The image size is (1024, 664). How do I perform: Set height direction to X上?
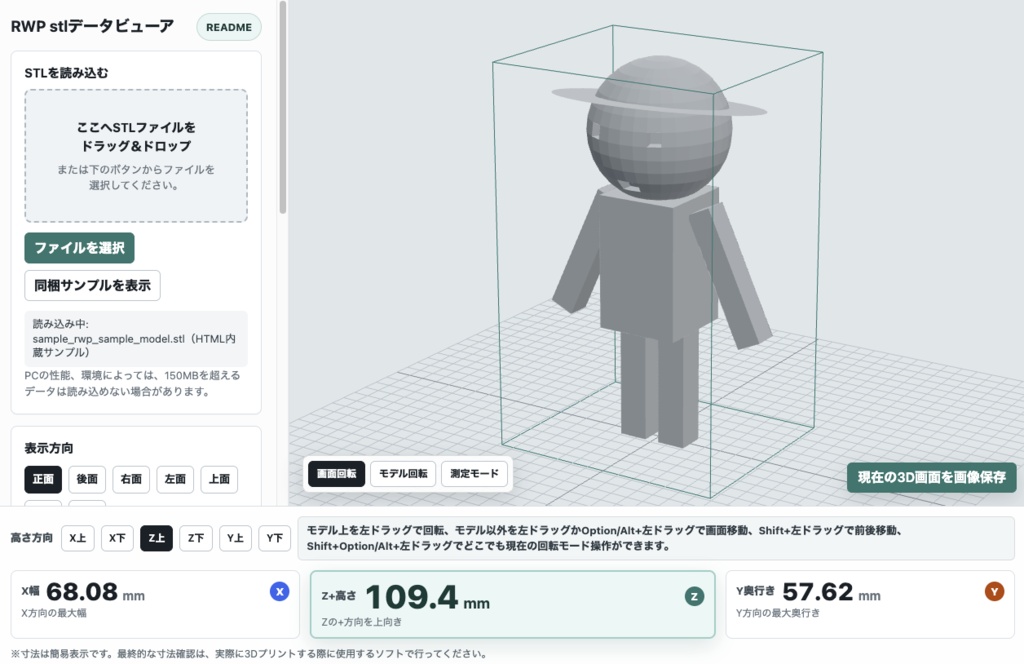point(78,538)
